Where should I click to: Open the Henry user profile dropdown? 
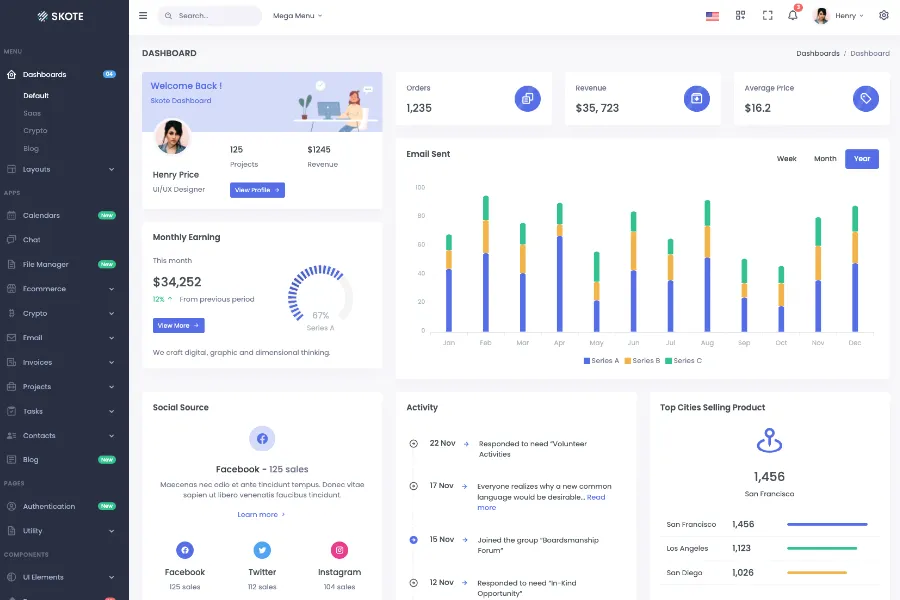click(840, 16)
